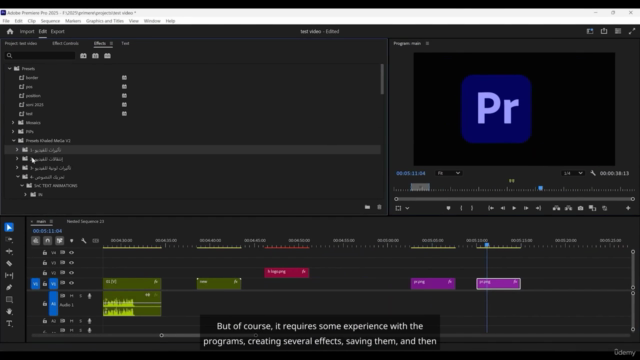The width and height of the screenshot is (640, 360).
Task: Expand the PiPs folder
Action: [13, 131]
